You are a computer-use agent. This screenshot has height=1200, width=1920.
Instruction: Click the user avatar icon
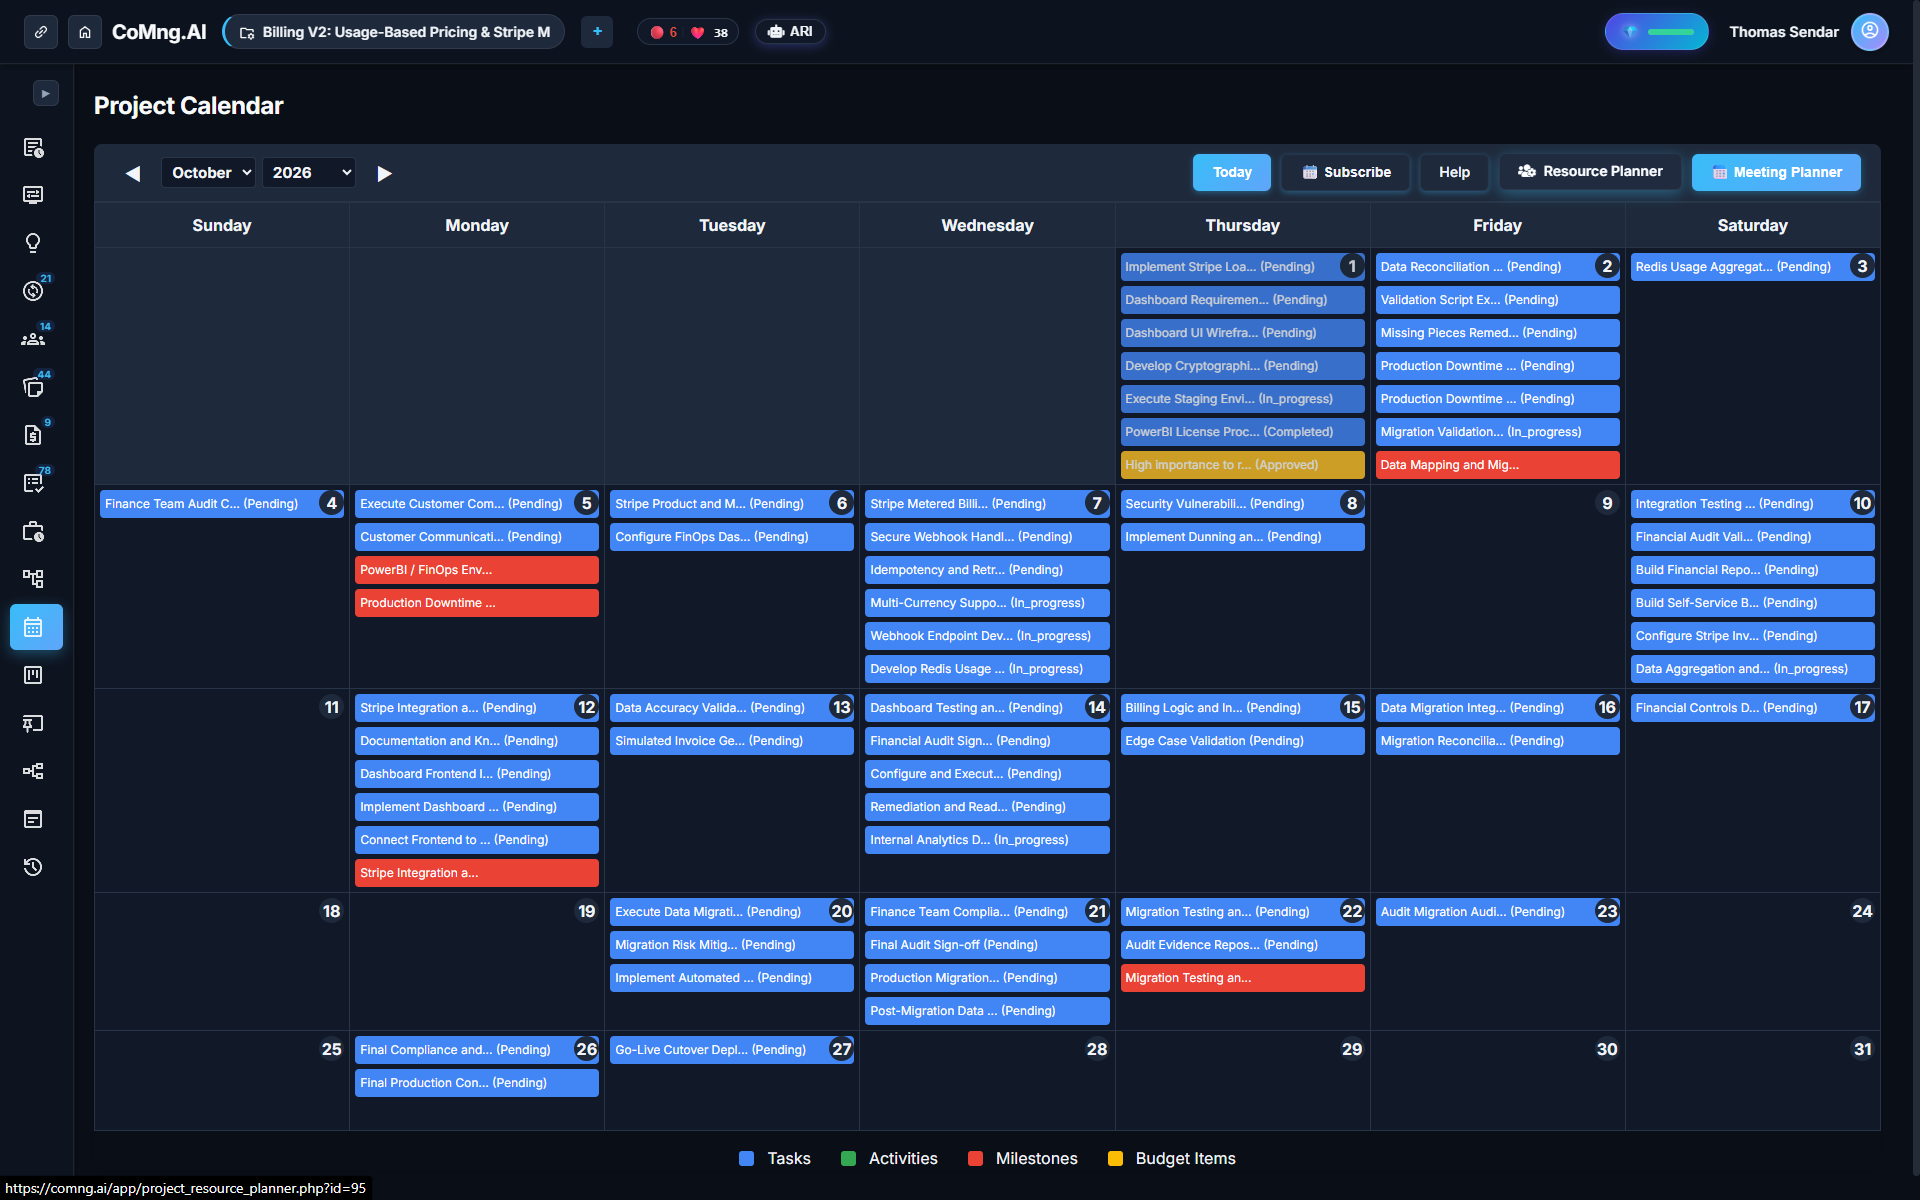(1869, 32)
